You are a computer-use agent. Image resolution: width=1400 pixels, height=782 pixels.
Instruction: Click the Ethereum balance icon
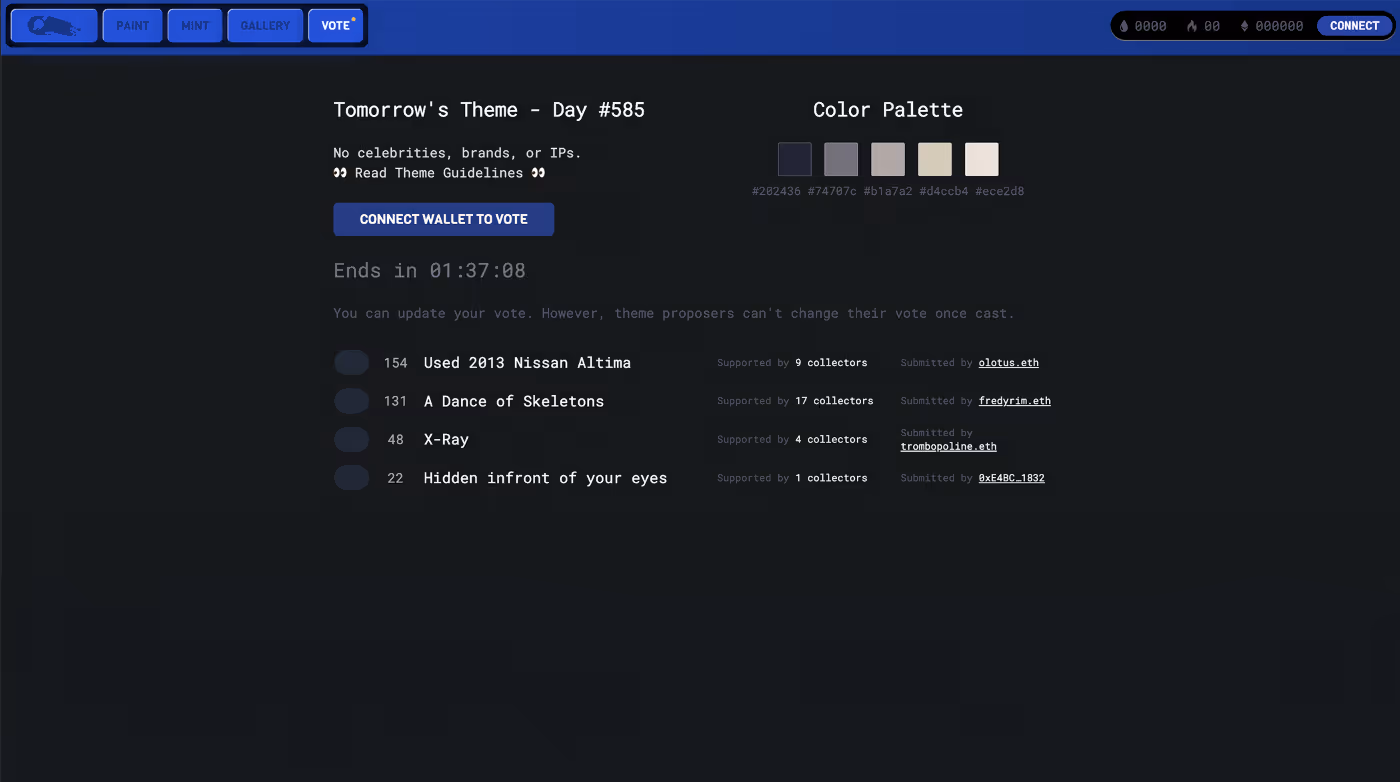[x=1244, y=26]
